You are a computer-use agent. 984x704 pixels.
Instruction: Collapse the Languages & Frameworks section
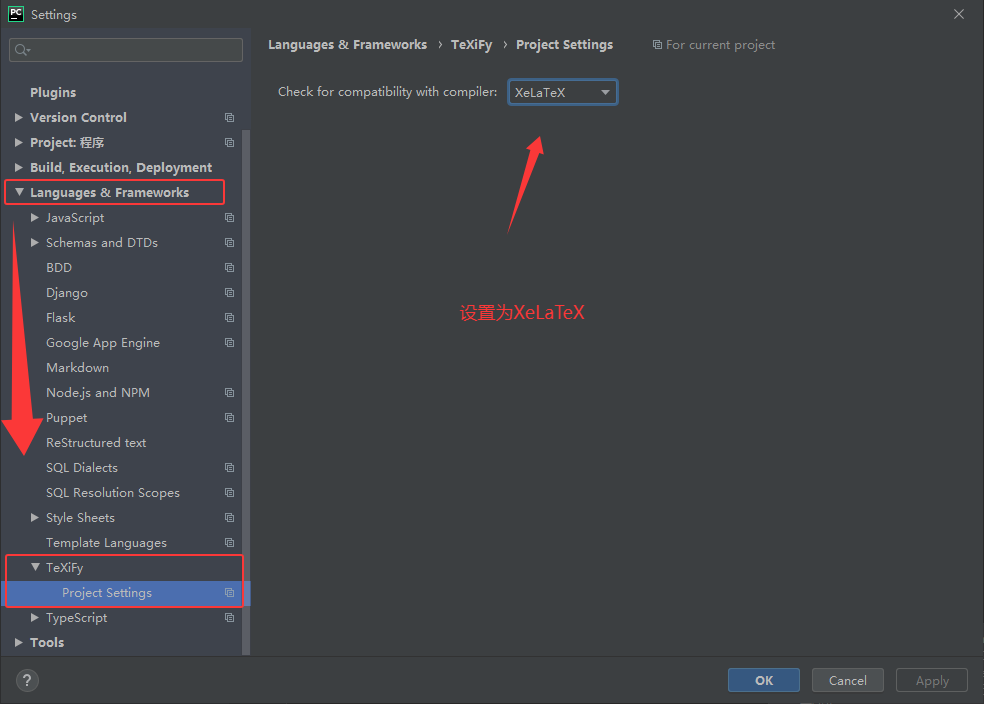pyautogui.click(x=19, y=192)
